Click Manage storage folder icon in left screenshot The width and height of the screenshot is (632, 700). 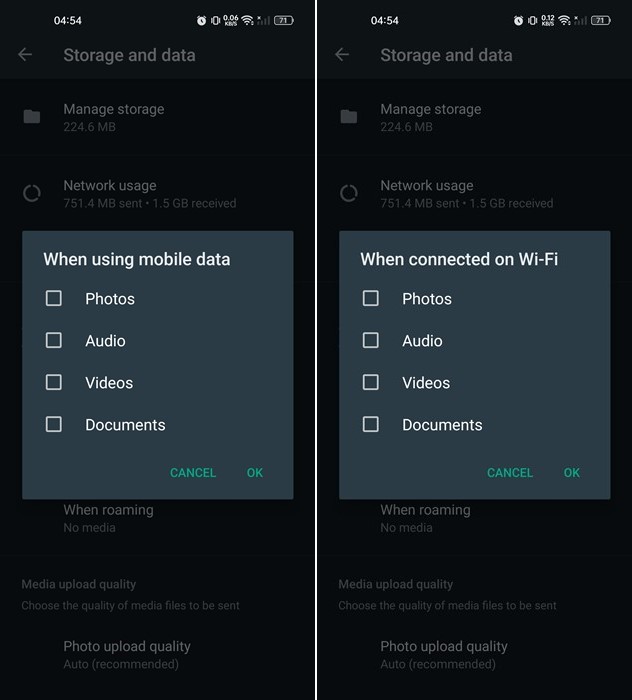tap(32, 117)
